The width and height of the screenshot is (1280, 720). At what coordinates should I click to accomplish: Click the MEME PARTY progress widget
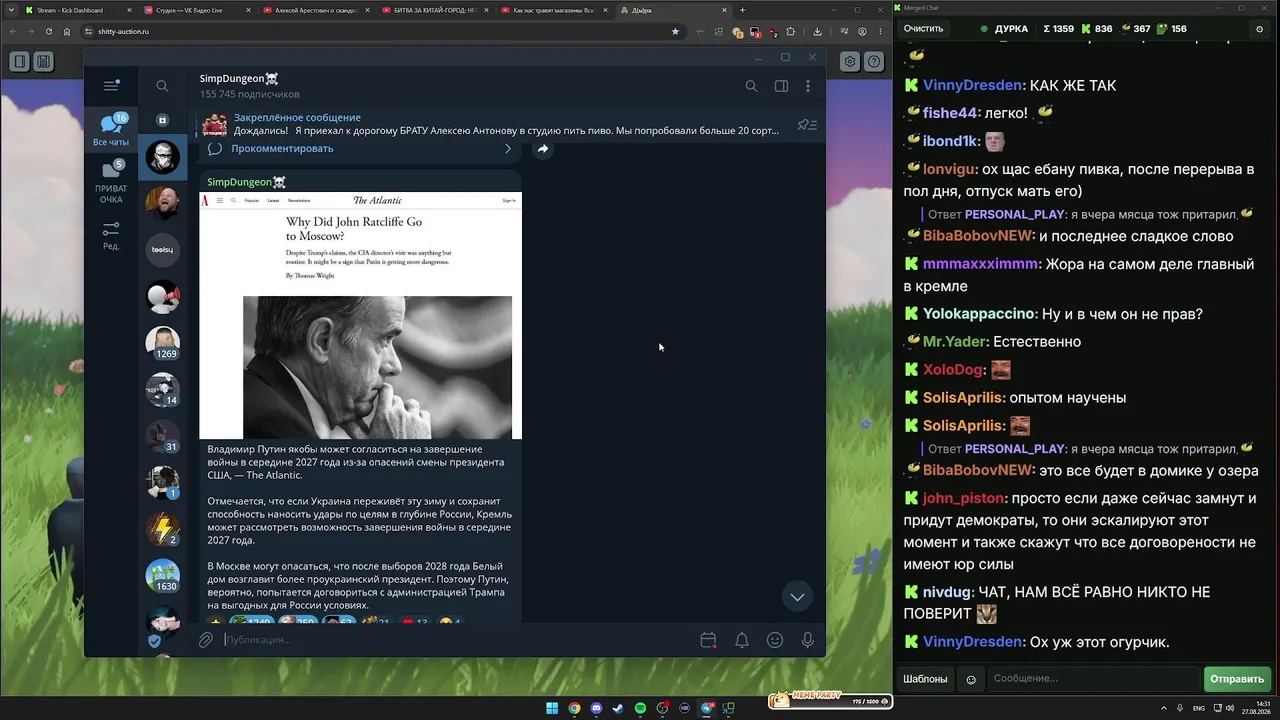pyautogui.click(x=829, y=699)
